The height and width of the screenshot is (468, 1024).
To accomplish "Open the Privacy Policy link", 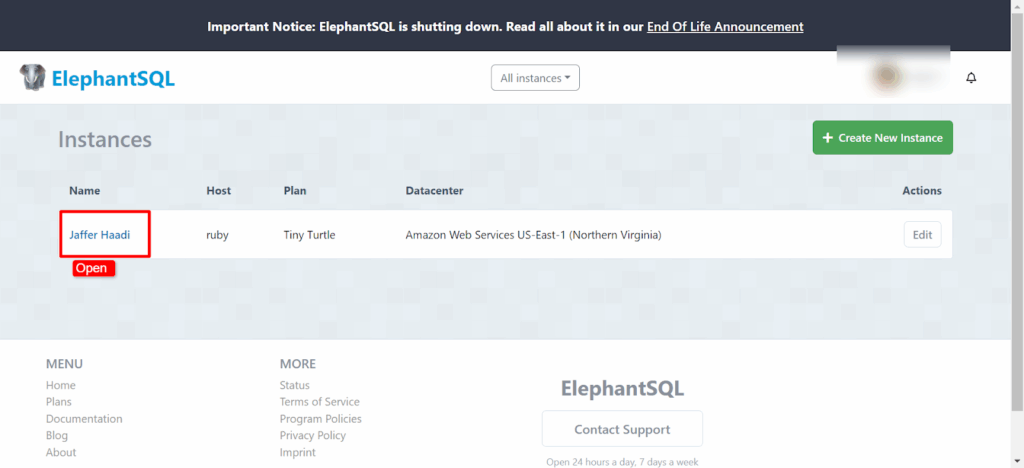I will [313, 435].
